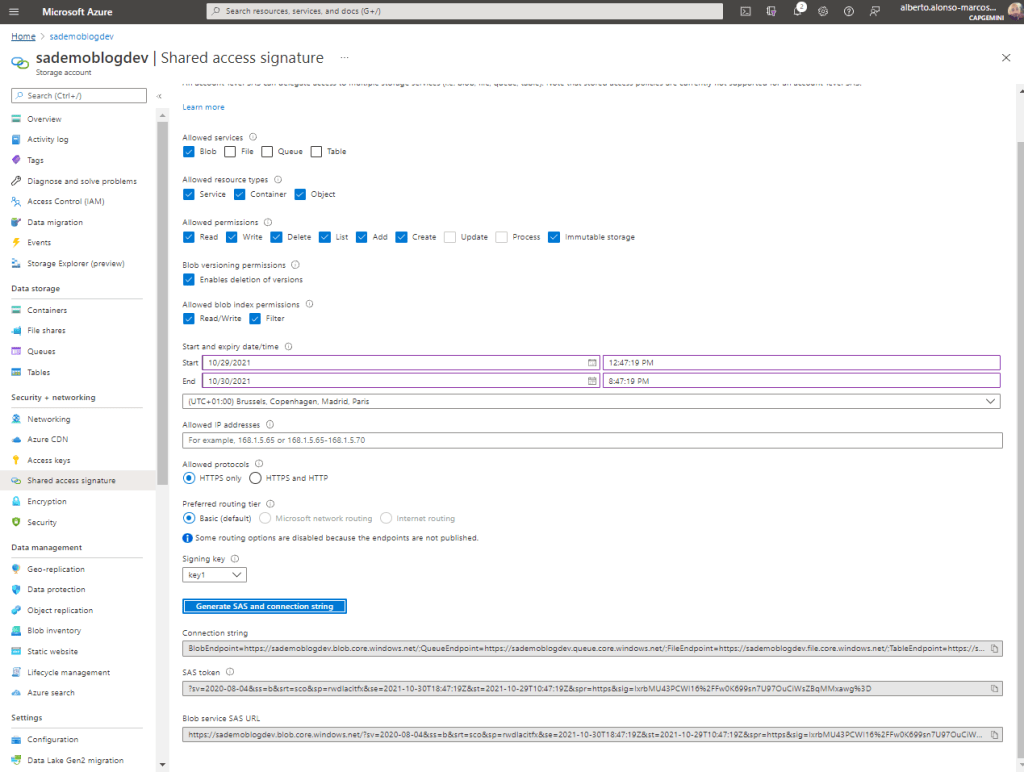Go to Containers under Data storage

click(x=47, y=310)
